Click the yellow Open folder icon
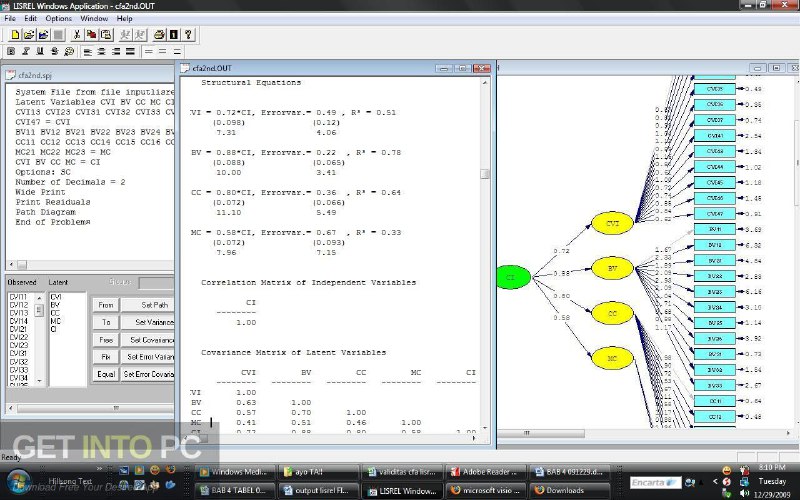Screen dimensions: 800x500 (x=29, y=35)
